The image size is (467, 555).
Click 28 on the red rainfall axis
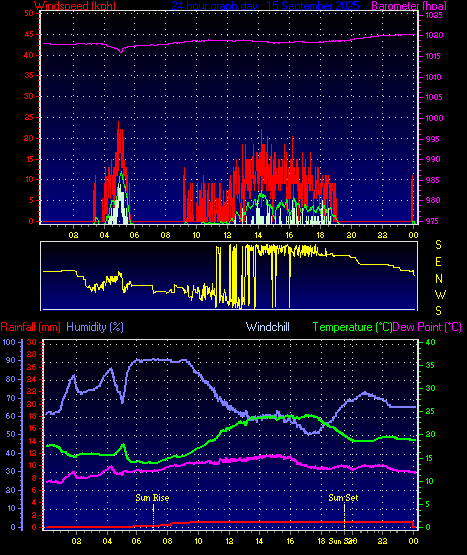coord(32,354)
